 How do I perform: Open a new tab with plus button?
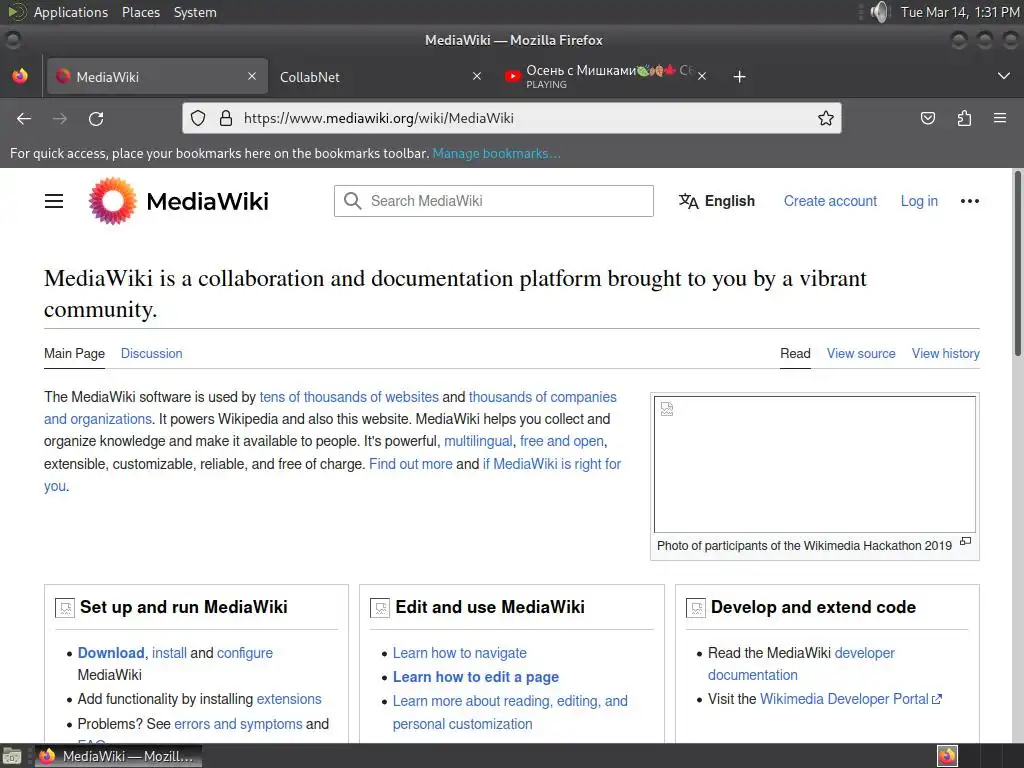pos(739,77)
